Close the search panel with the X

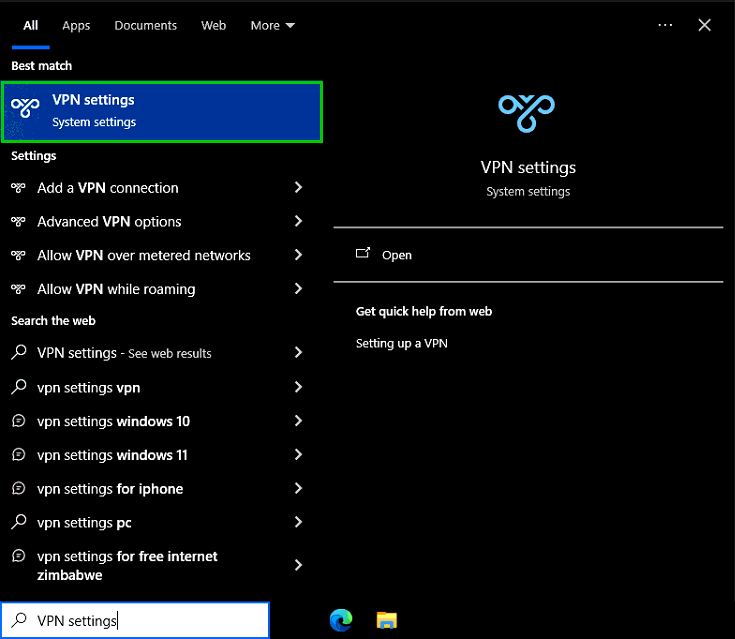(x=704, y=25)
